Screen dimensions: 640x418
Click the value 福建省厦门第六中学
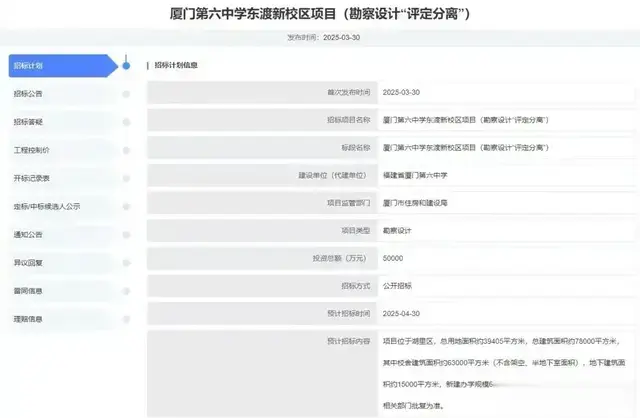pos(415,176)
